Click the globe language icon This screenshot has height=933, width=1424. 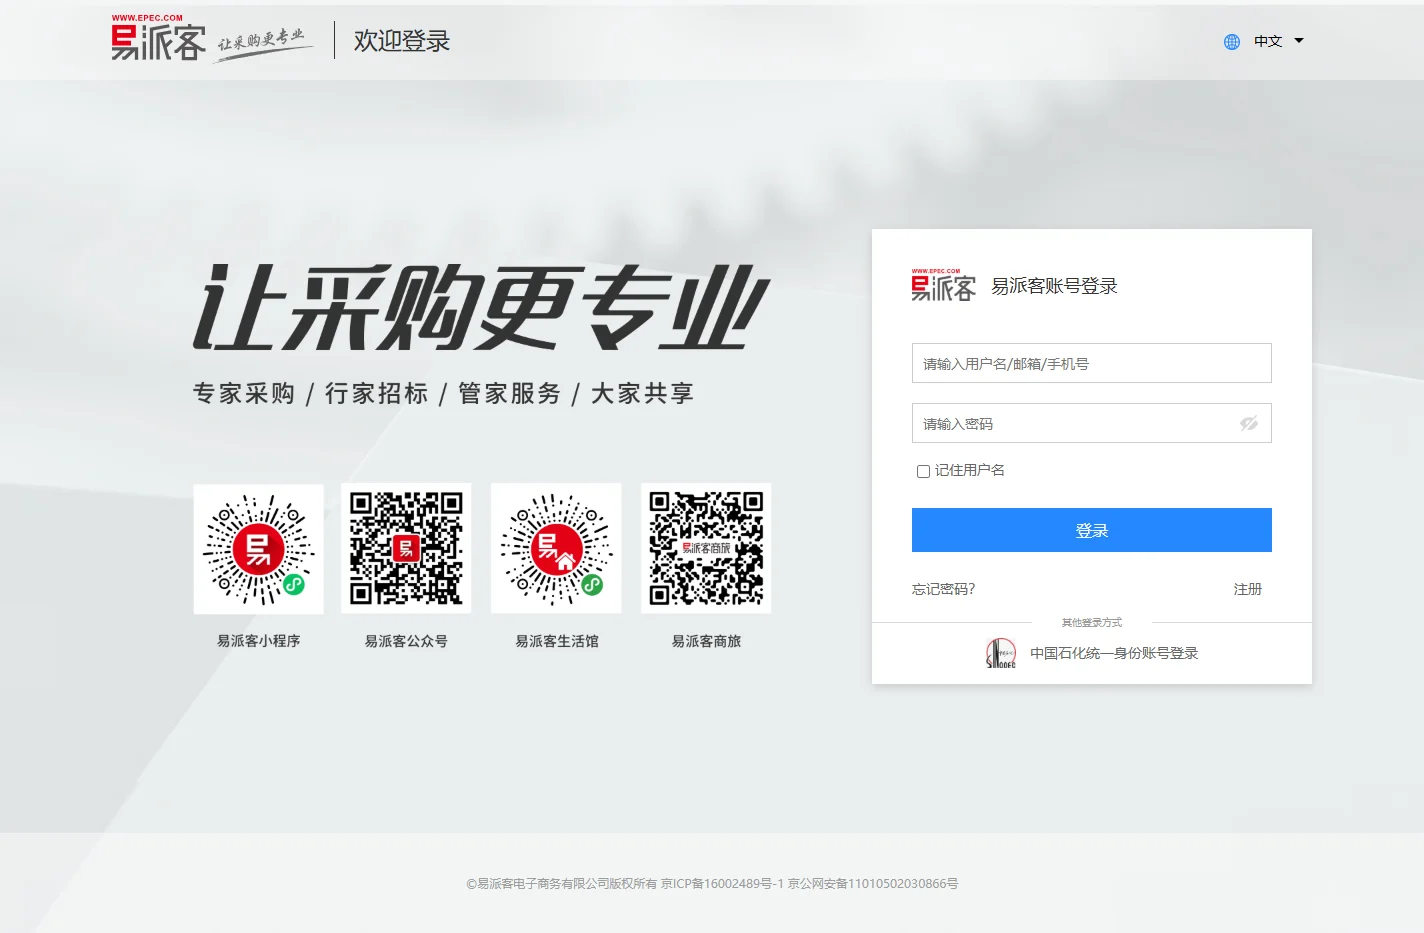tap(1232, 42)
